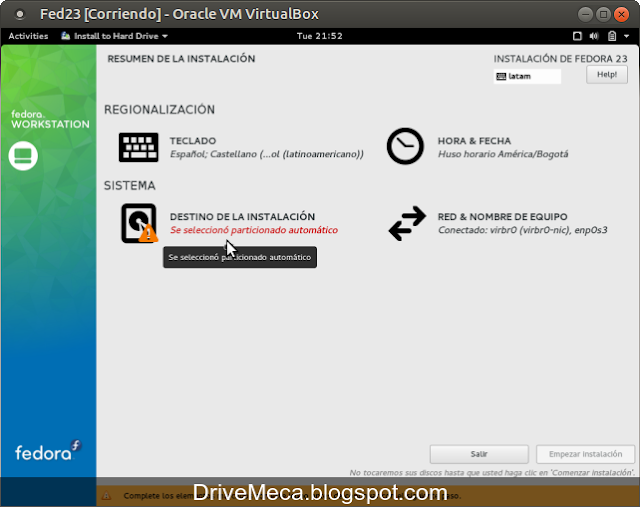Click the 'RESUMEN DE LA INSTALACIÓN' heading

[181, 59]
